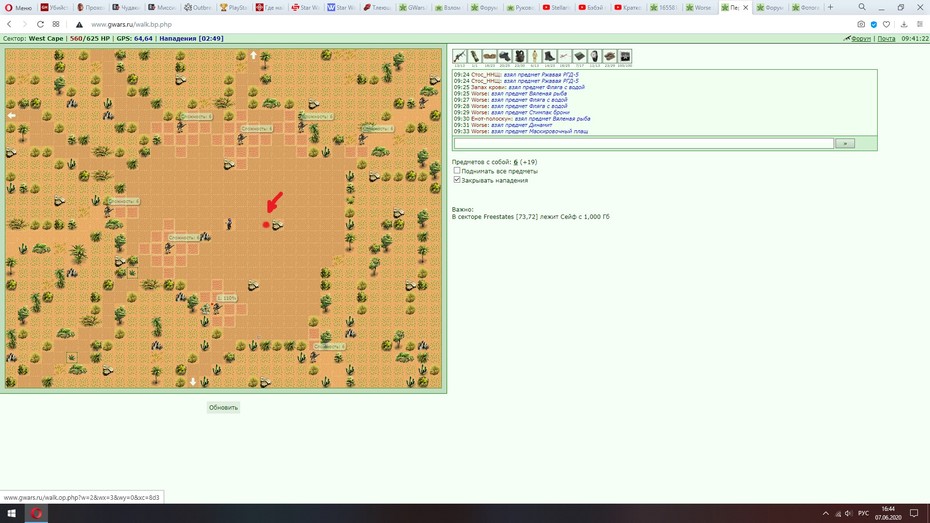Open the Opera 'Меню' button
The width and height of the screenshot is (930, 523).
[18, 7]
